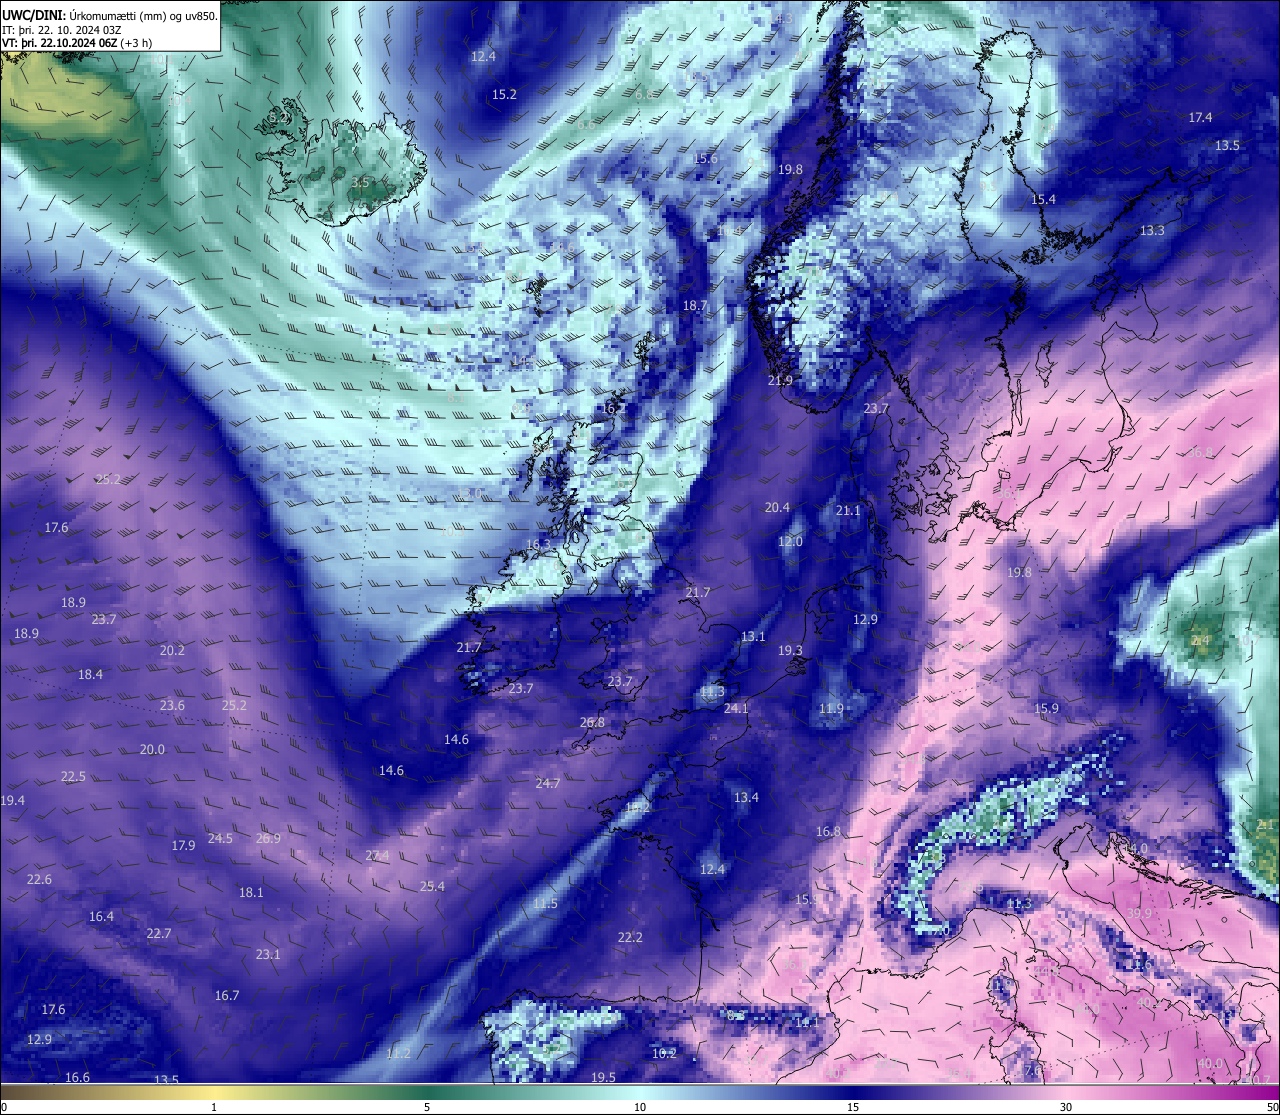Image resolution: width=1280 pixels, height=1115 pixels.
Task: Click the 24.5 value in the Atlantic
Action: tap(220, 839)
